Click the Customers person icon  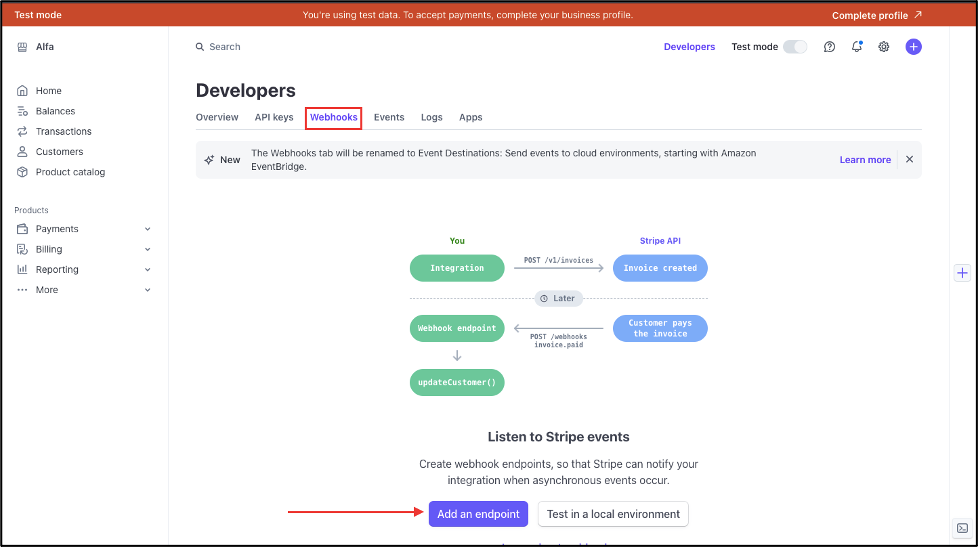tap(22, 152)
